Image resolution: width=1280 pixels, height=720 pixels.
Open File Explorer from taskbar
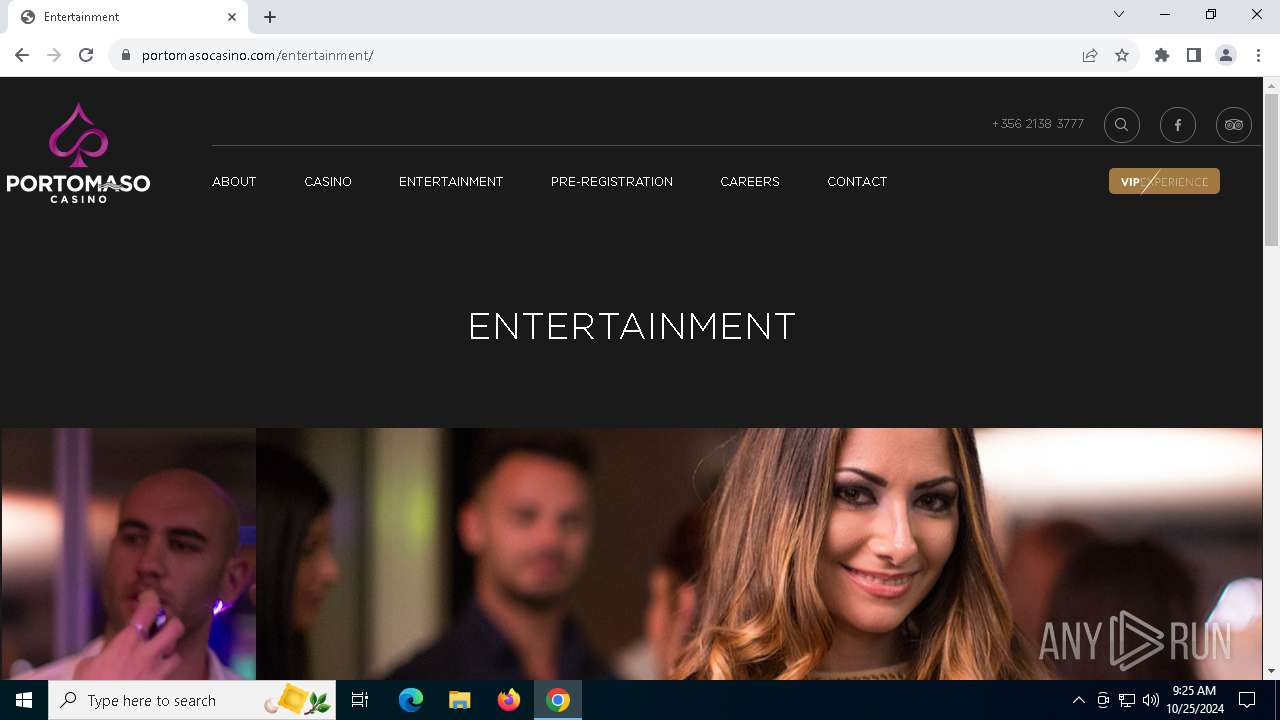click(x=459, y=700)
